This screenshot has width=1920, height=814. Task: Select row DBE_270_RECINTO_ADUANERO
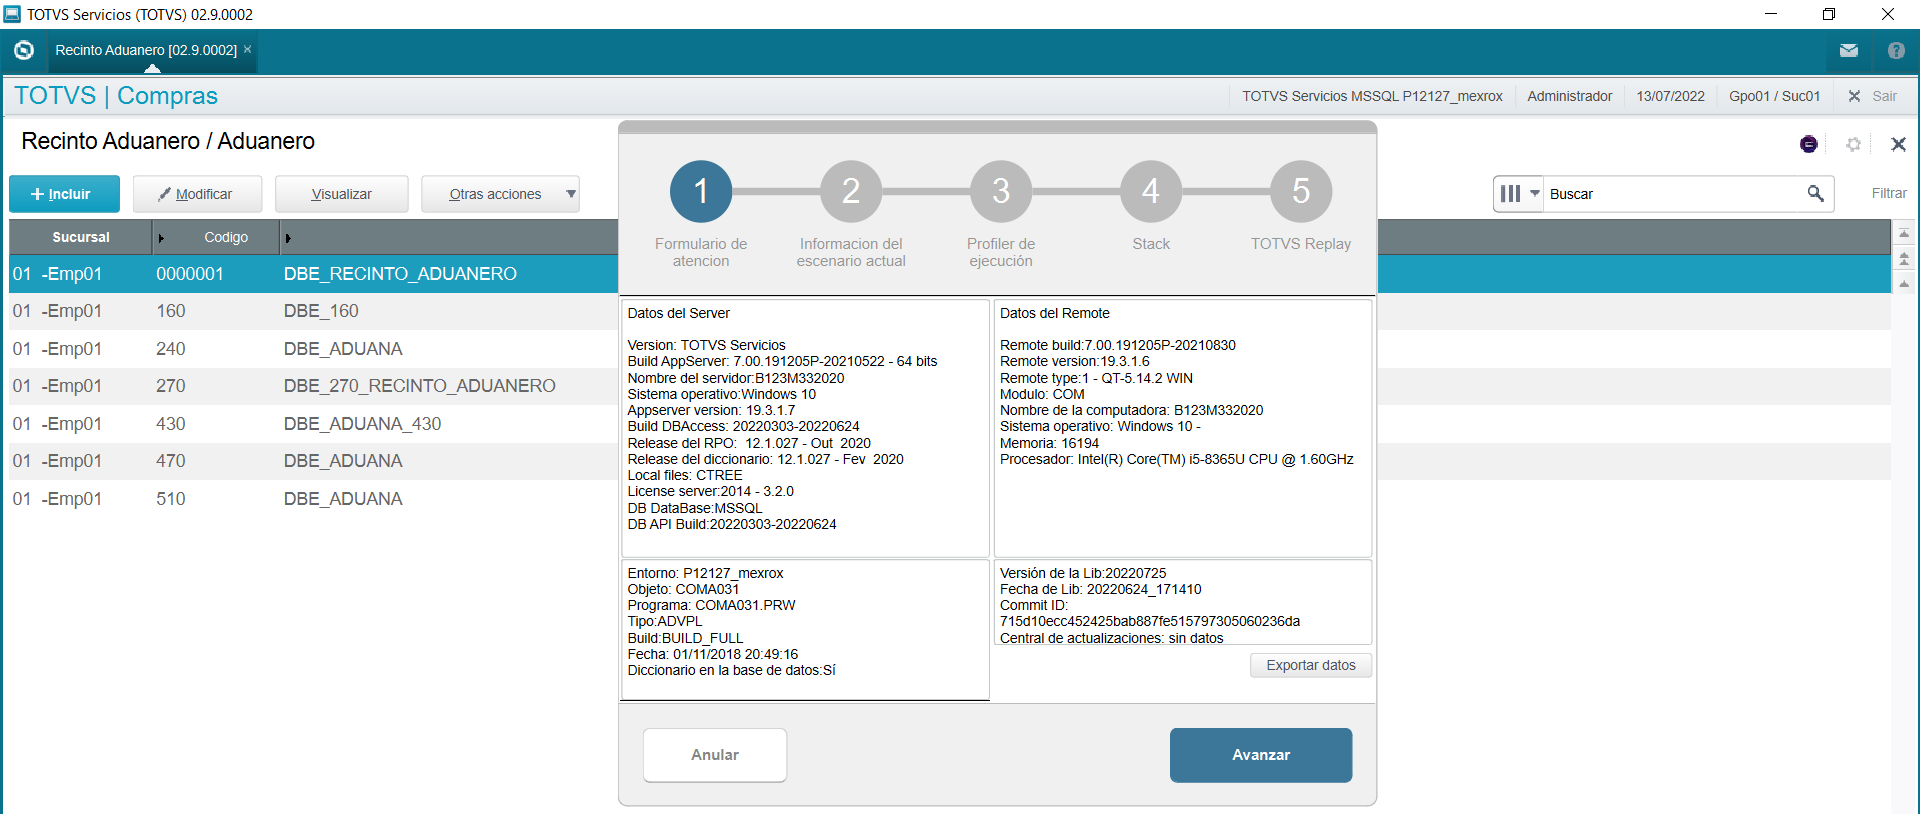[x=313, y=386]
